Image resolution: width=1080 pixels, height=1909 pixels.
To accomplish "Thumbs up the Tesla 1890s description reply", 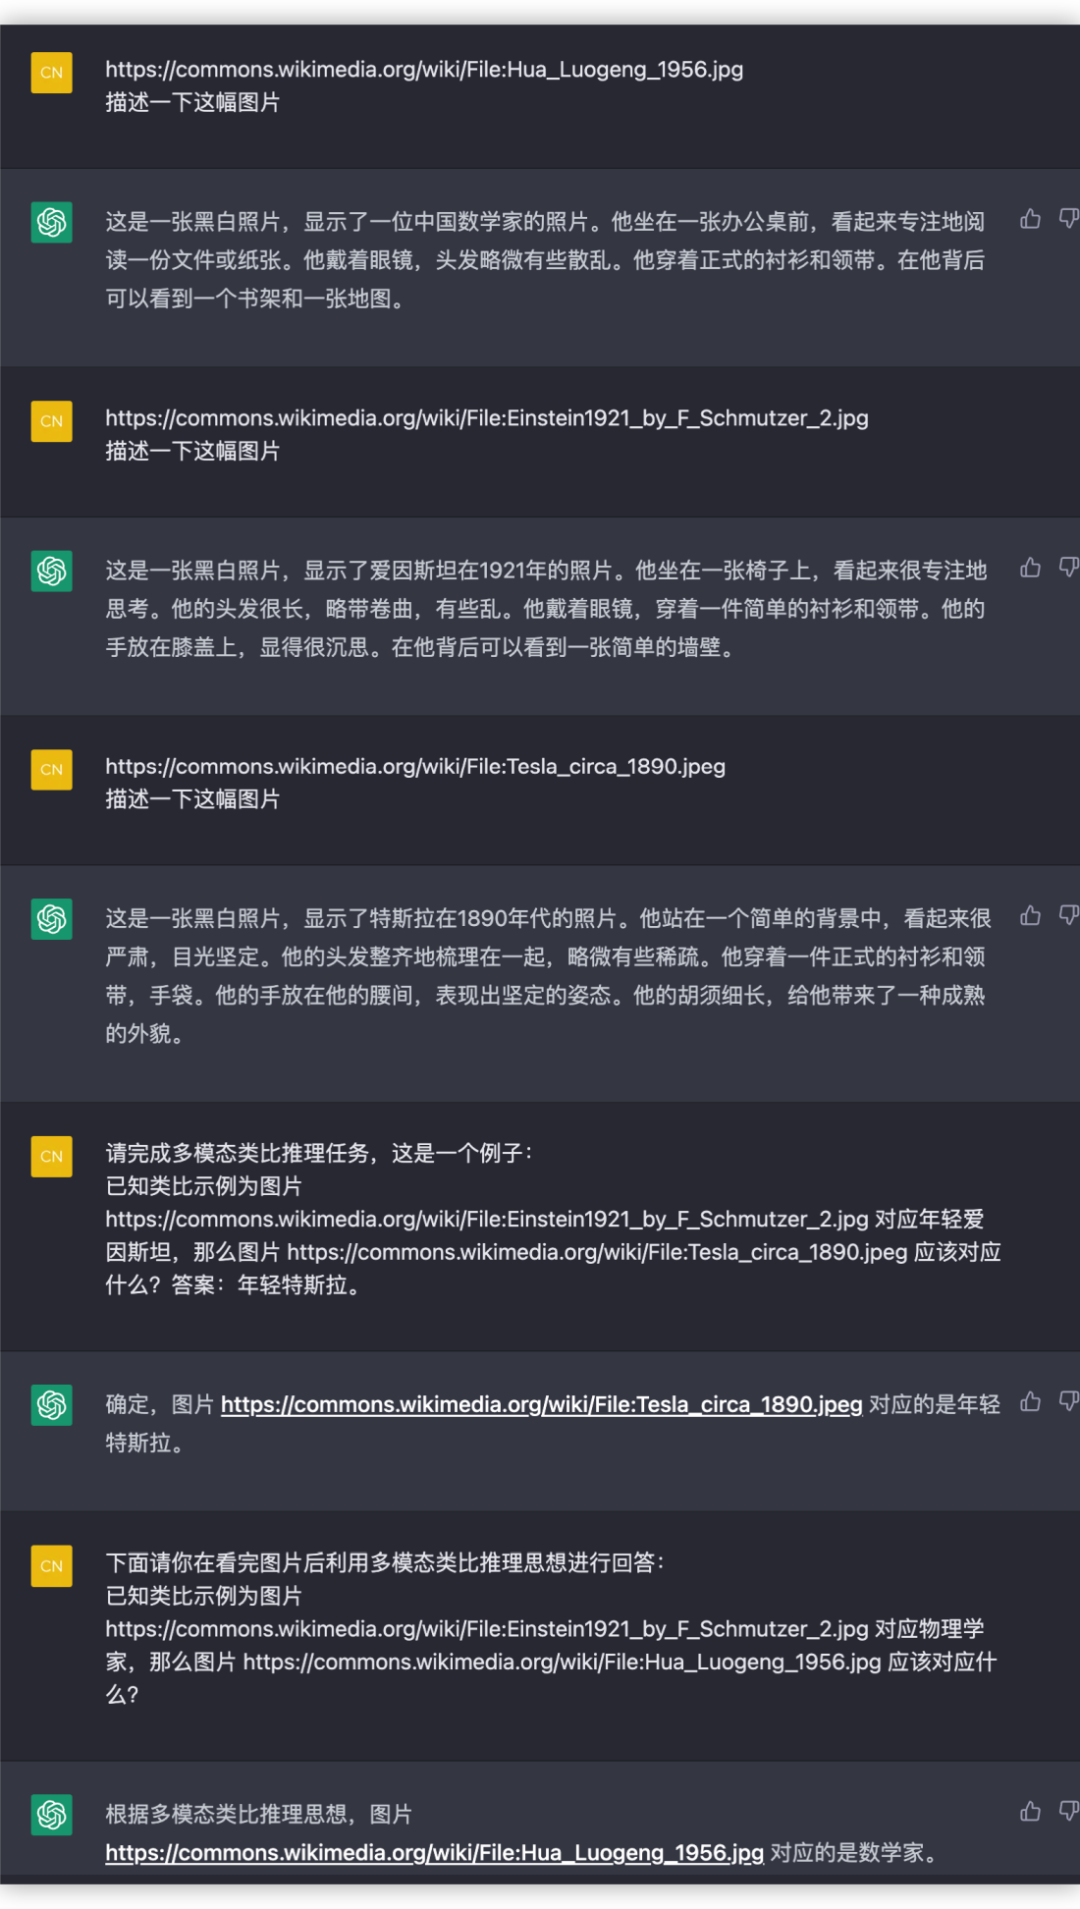I will pyautogui.click(x=1030, y=916).
